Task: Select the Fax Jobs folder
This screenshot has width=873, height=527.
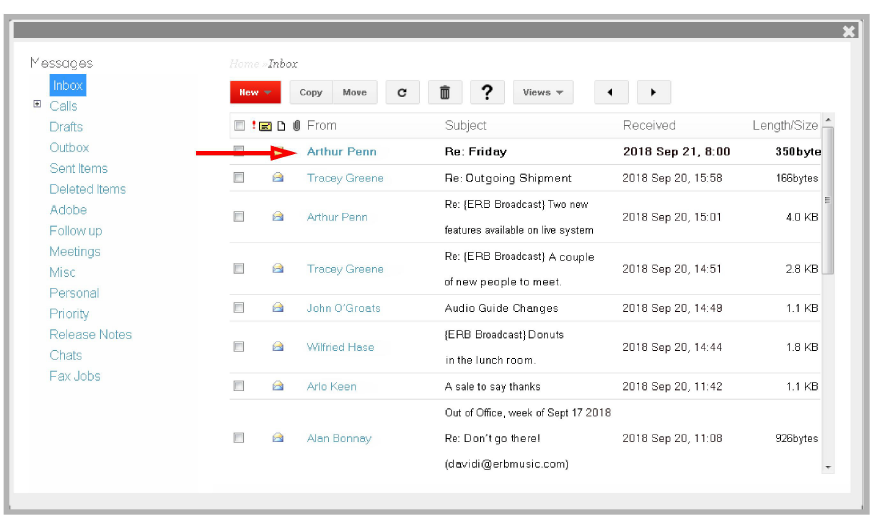Action: pos(75,376)
